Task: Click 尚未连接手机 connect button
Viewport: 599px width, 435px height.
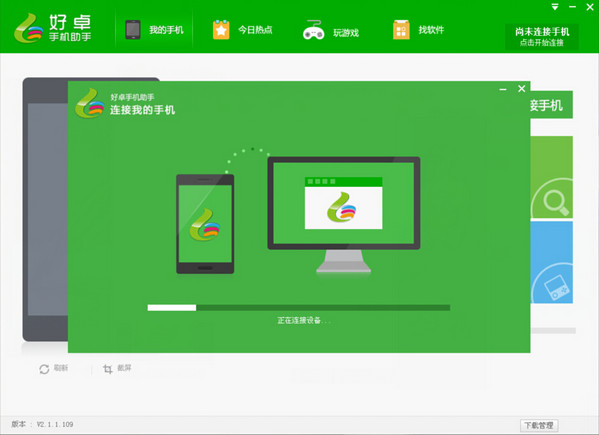Action: (542, 37)
